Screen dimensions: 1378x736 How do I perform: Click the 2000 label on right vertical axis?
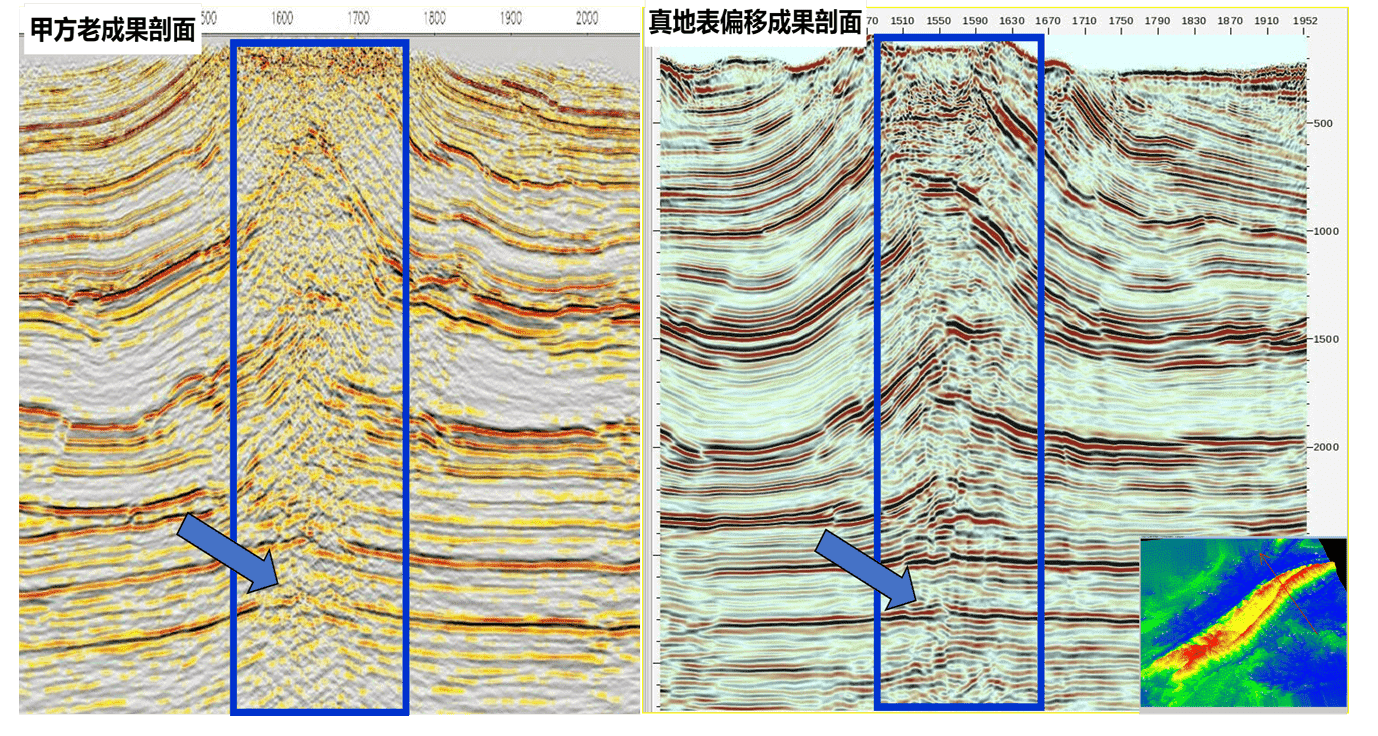1327,447
